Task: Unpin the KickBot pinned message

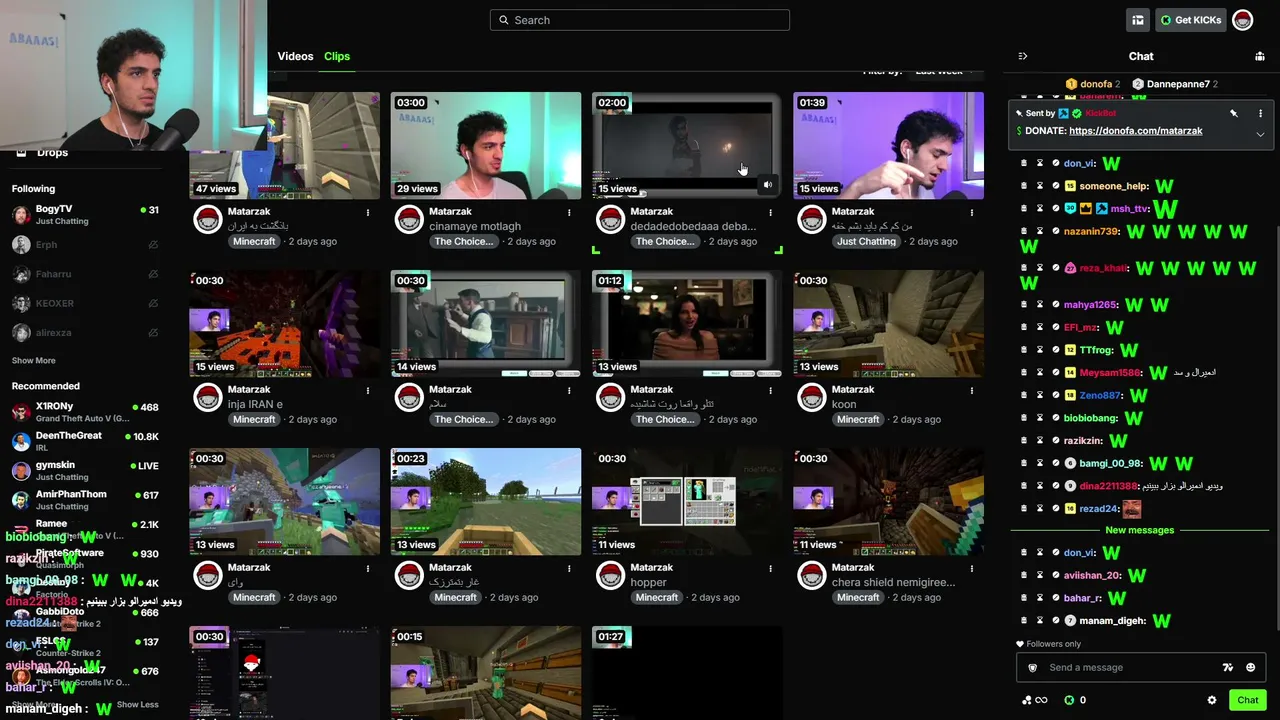Action: point(1234,113)
